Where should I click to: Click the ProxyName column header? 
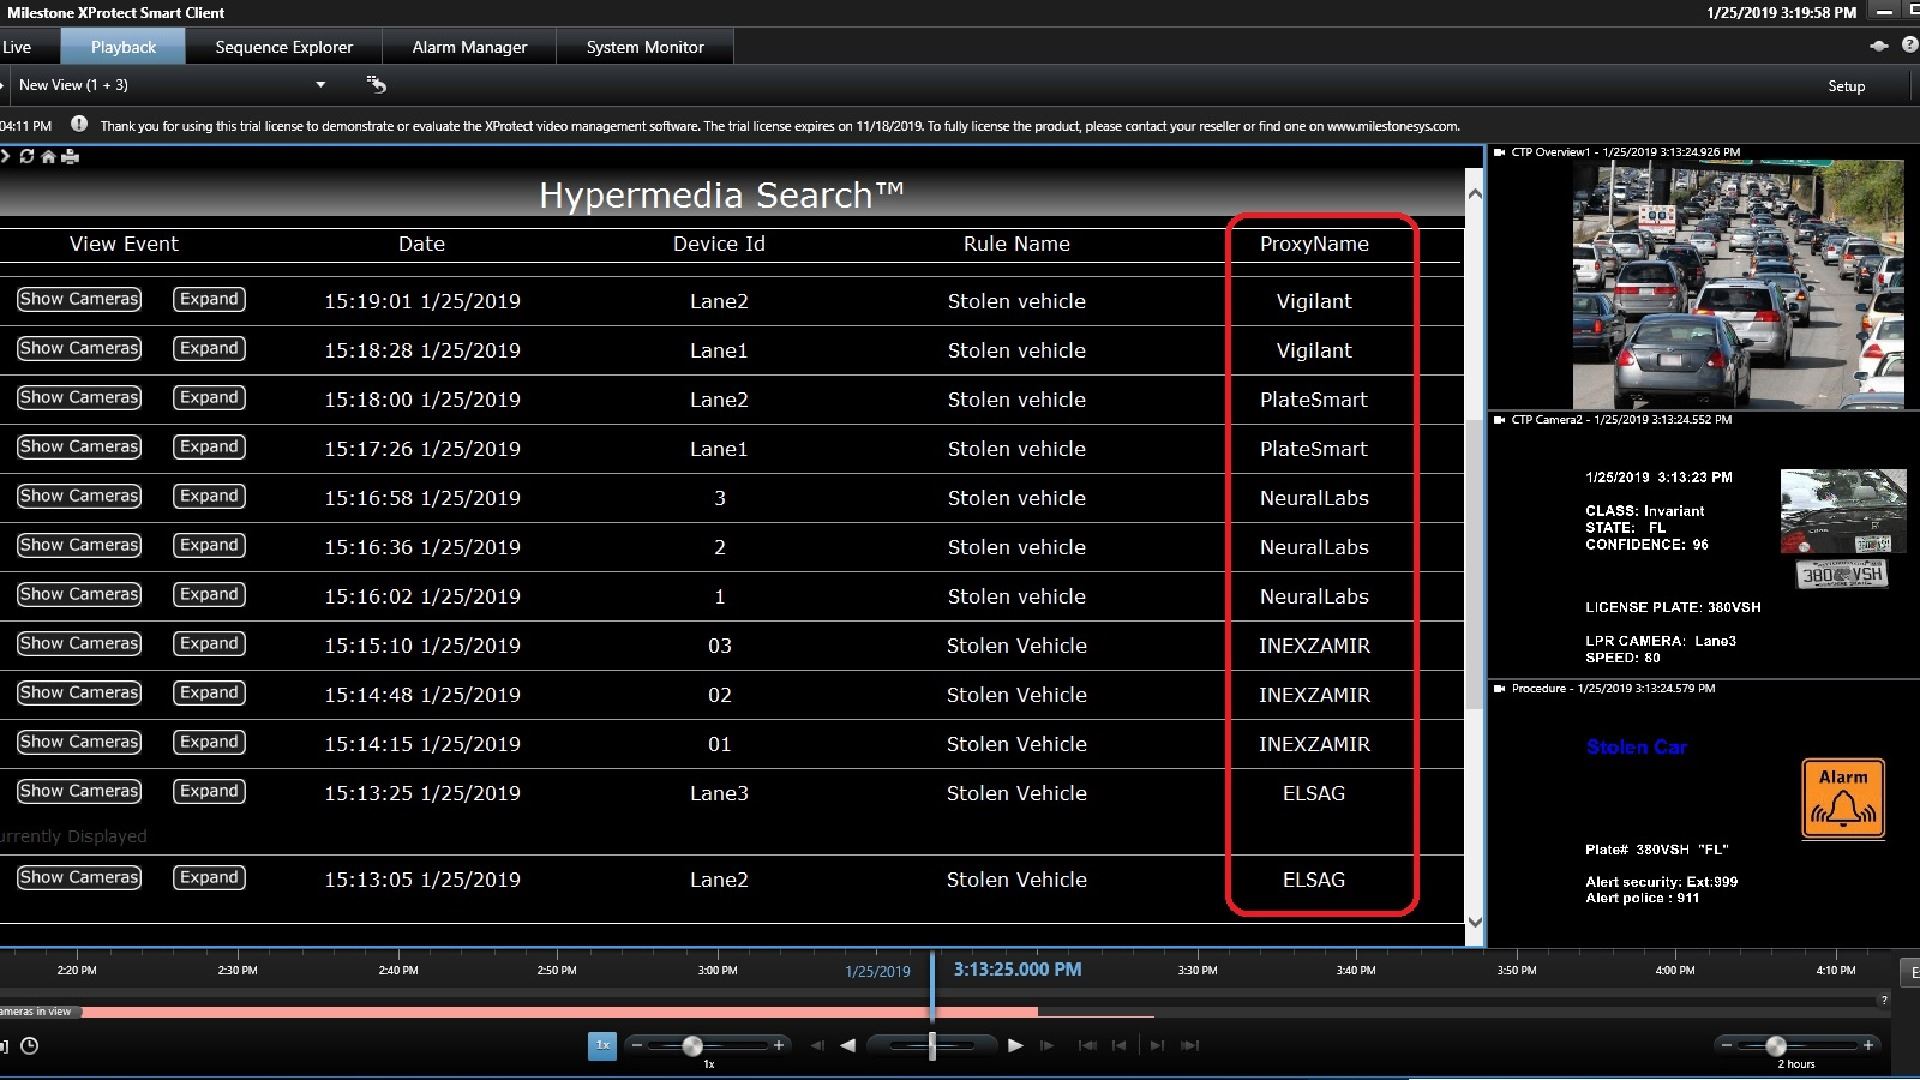click(1314, 244)
